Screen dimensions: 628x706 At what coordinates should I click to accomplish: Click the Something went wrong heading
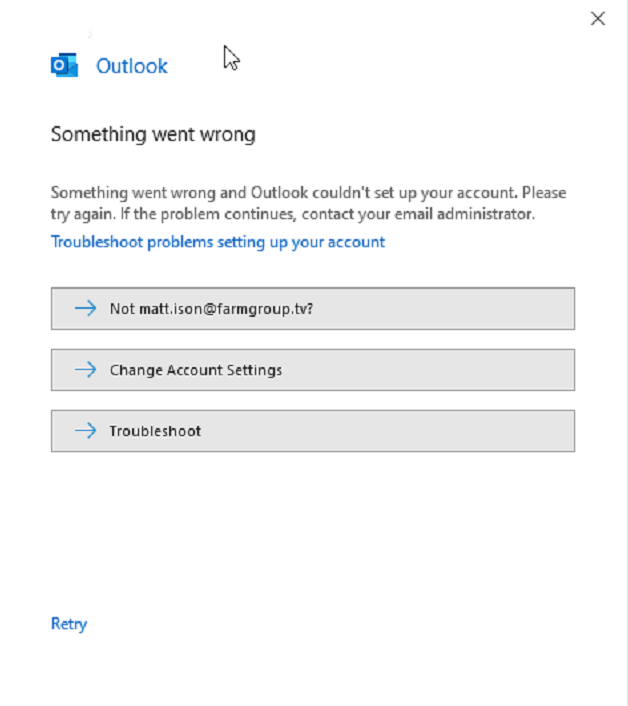click(x=153, y=134)
